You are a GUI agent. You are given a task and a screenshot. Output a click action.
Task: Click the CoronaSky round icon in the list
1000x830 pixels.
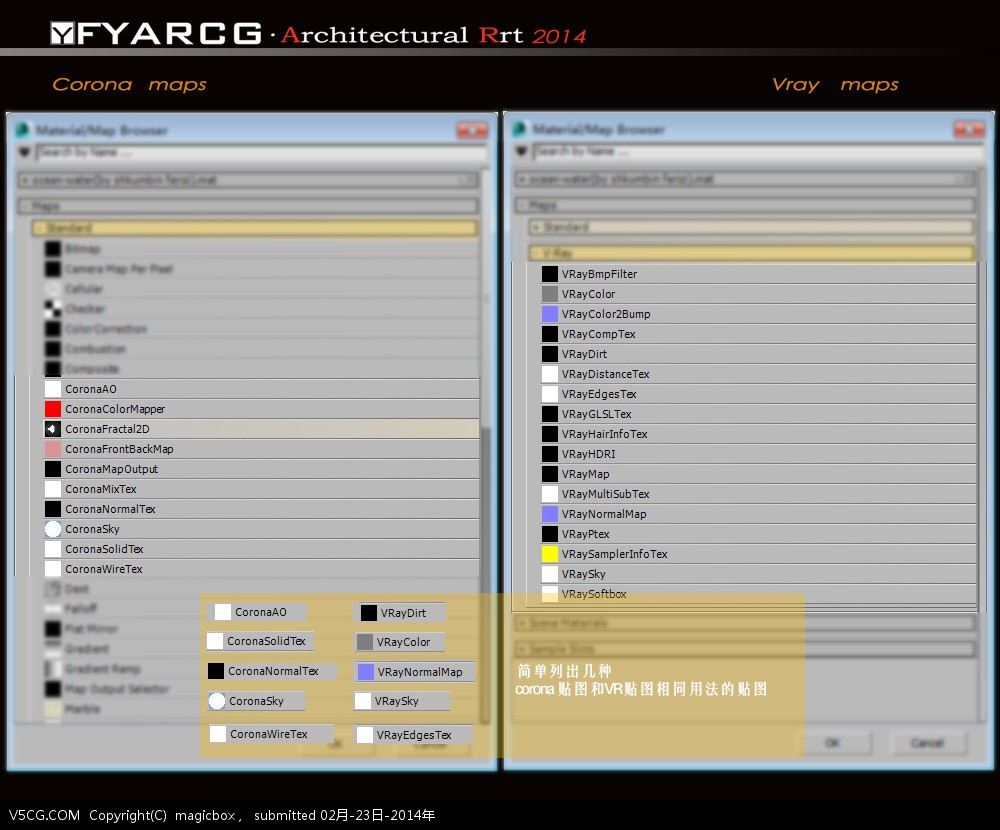pos(53,529)
